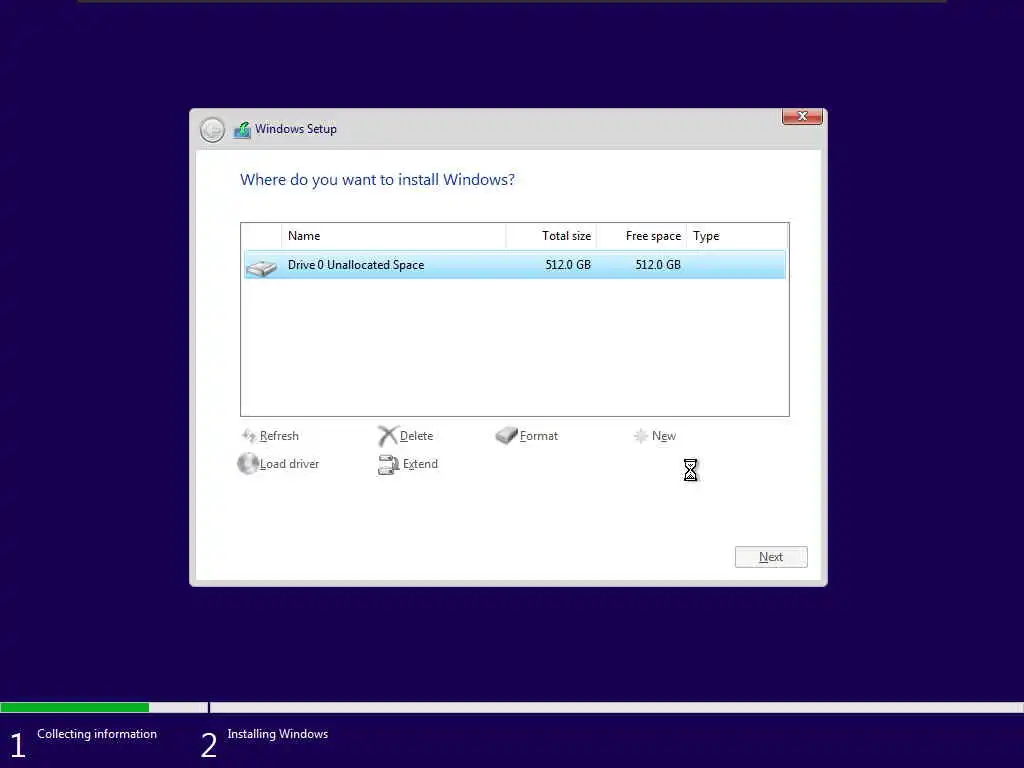Click the drive icon for Drive 0

(262, 267)
